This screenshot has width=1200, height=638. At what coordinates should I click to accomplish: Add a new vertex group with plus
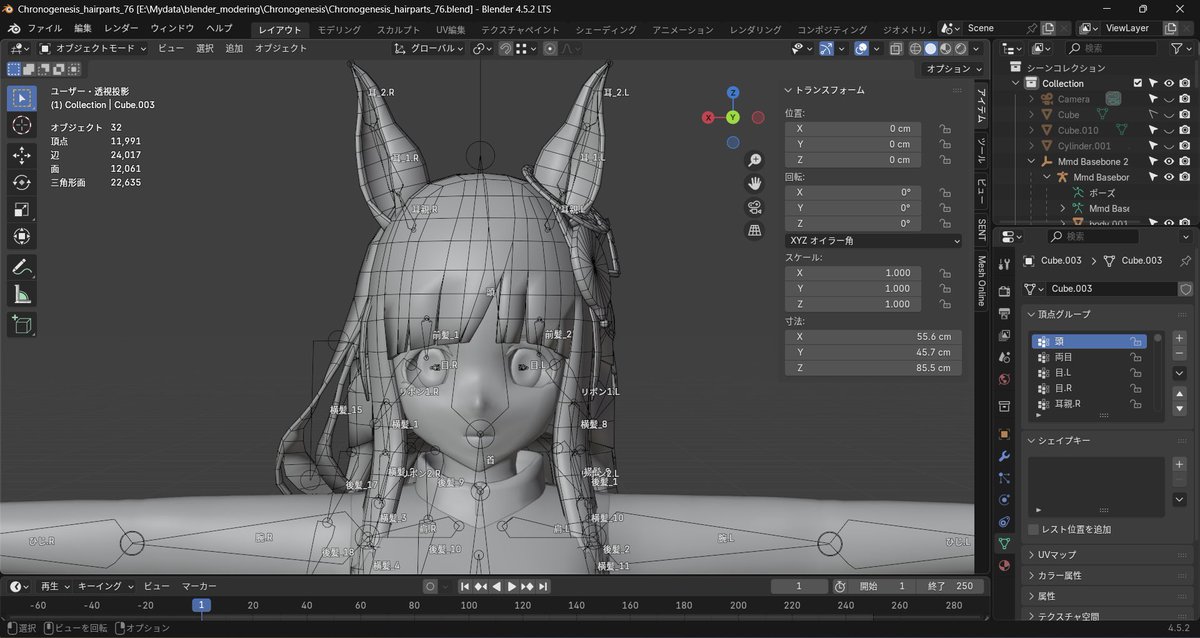pos(1180,339)
